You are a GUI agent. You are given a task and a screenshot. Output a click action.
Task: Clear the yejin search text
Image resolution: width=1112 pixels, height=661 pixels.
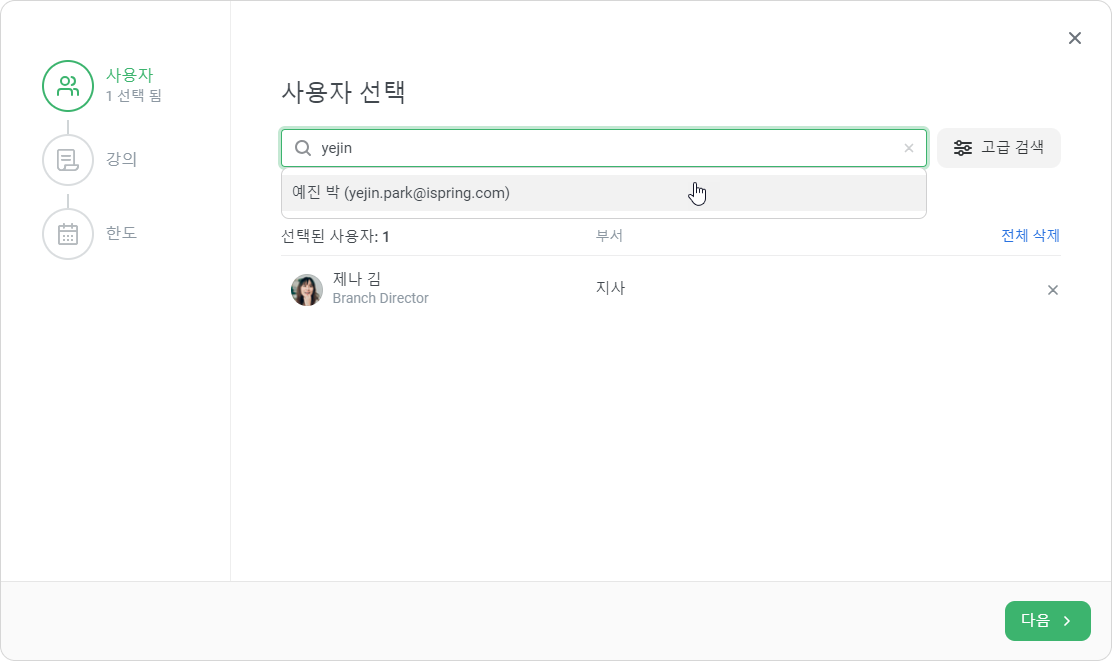coord(908,148)
